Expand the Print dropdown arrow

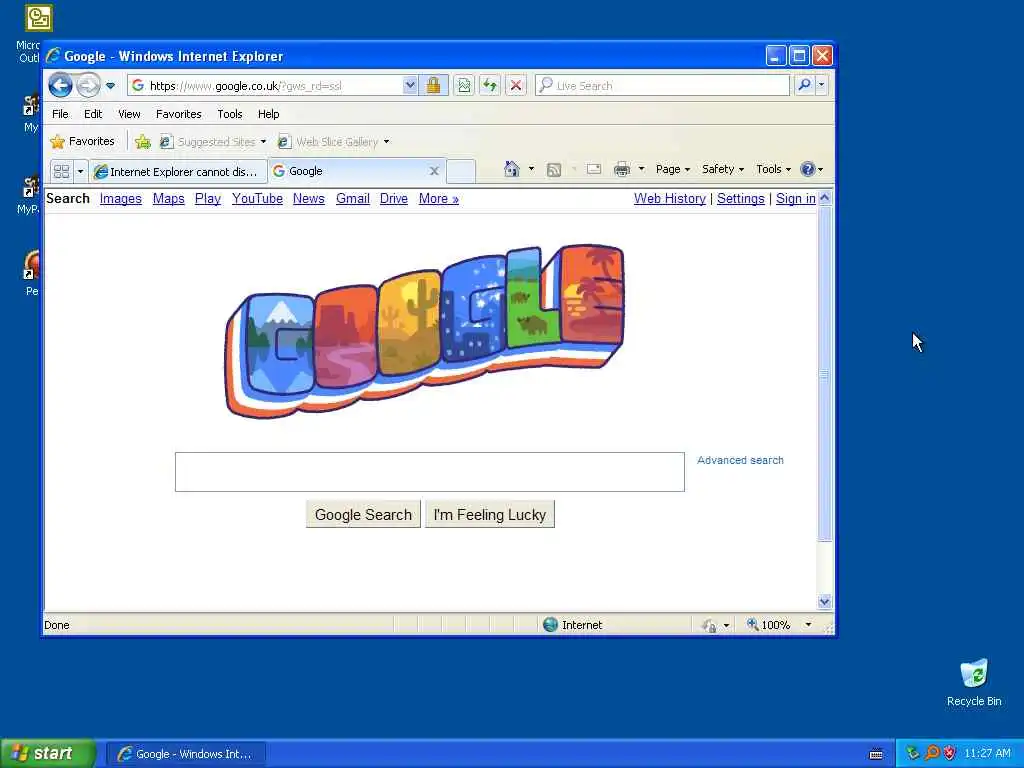pos(641,169)
